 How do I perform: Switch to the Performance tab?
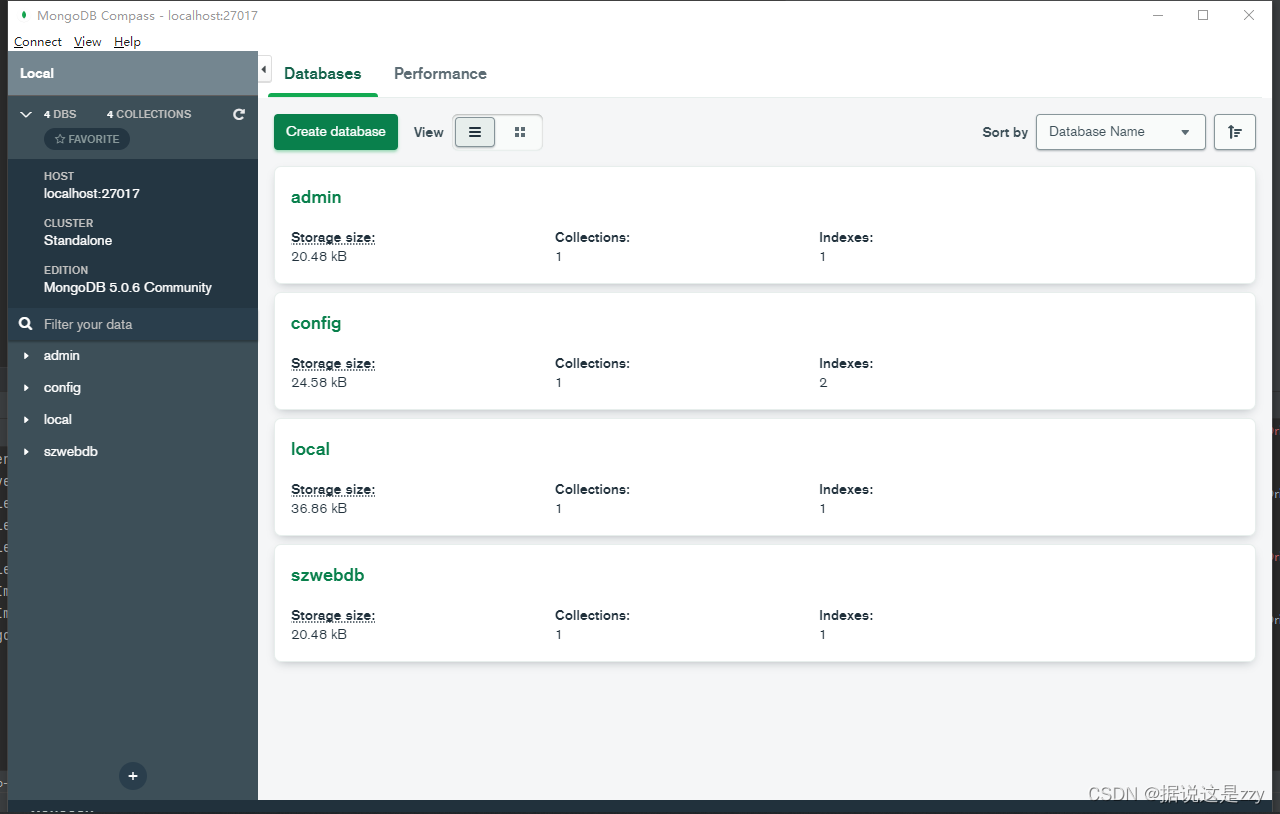440,74
